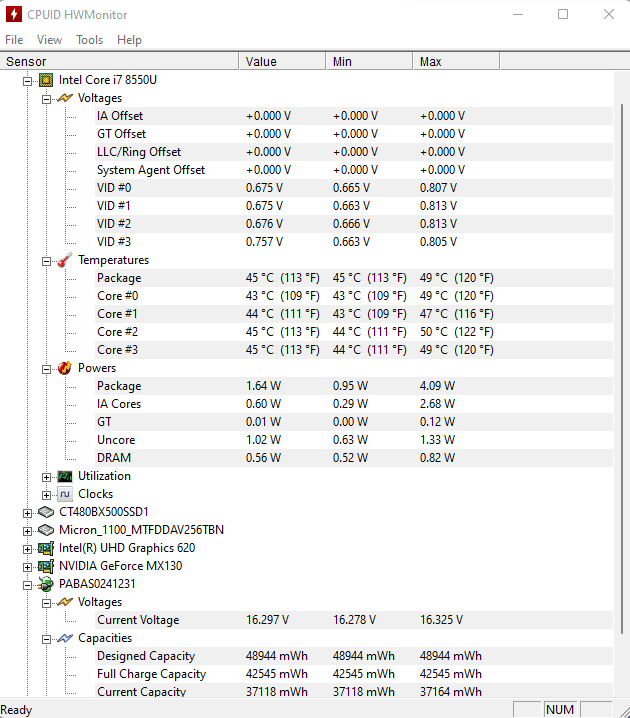Image resolution: width=630 pixels, height=718 pixels.
Task: Click the CT480BX500SSD1 drive icon
Action: [x=46, y=512]
